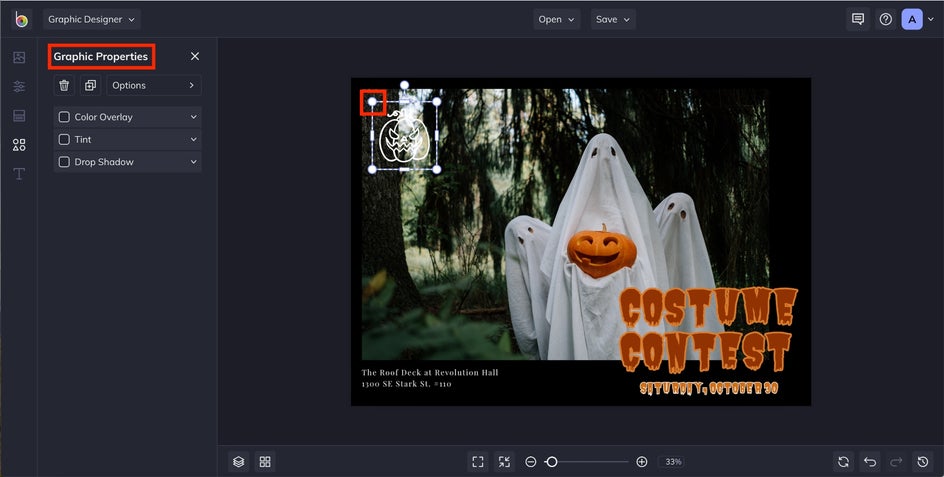
Task: Click the BeFunky logo icon
Action: coord(21,19)
